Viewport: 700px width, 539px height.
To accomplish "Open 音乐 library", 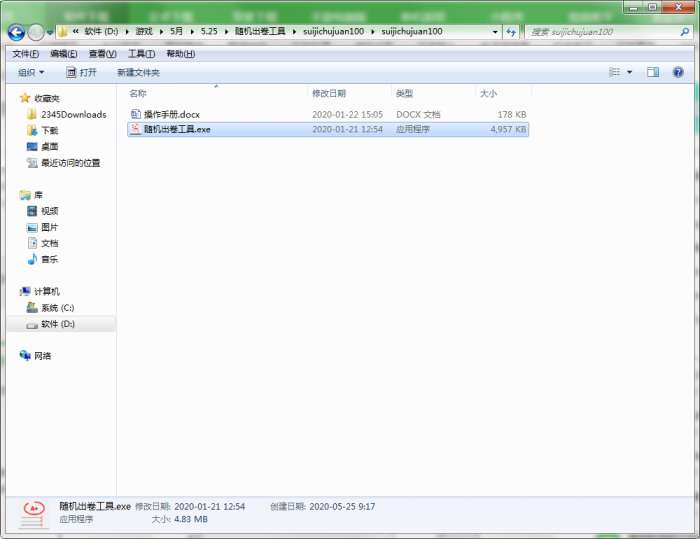I will 50,259.
